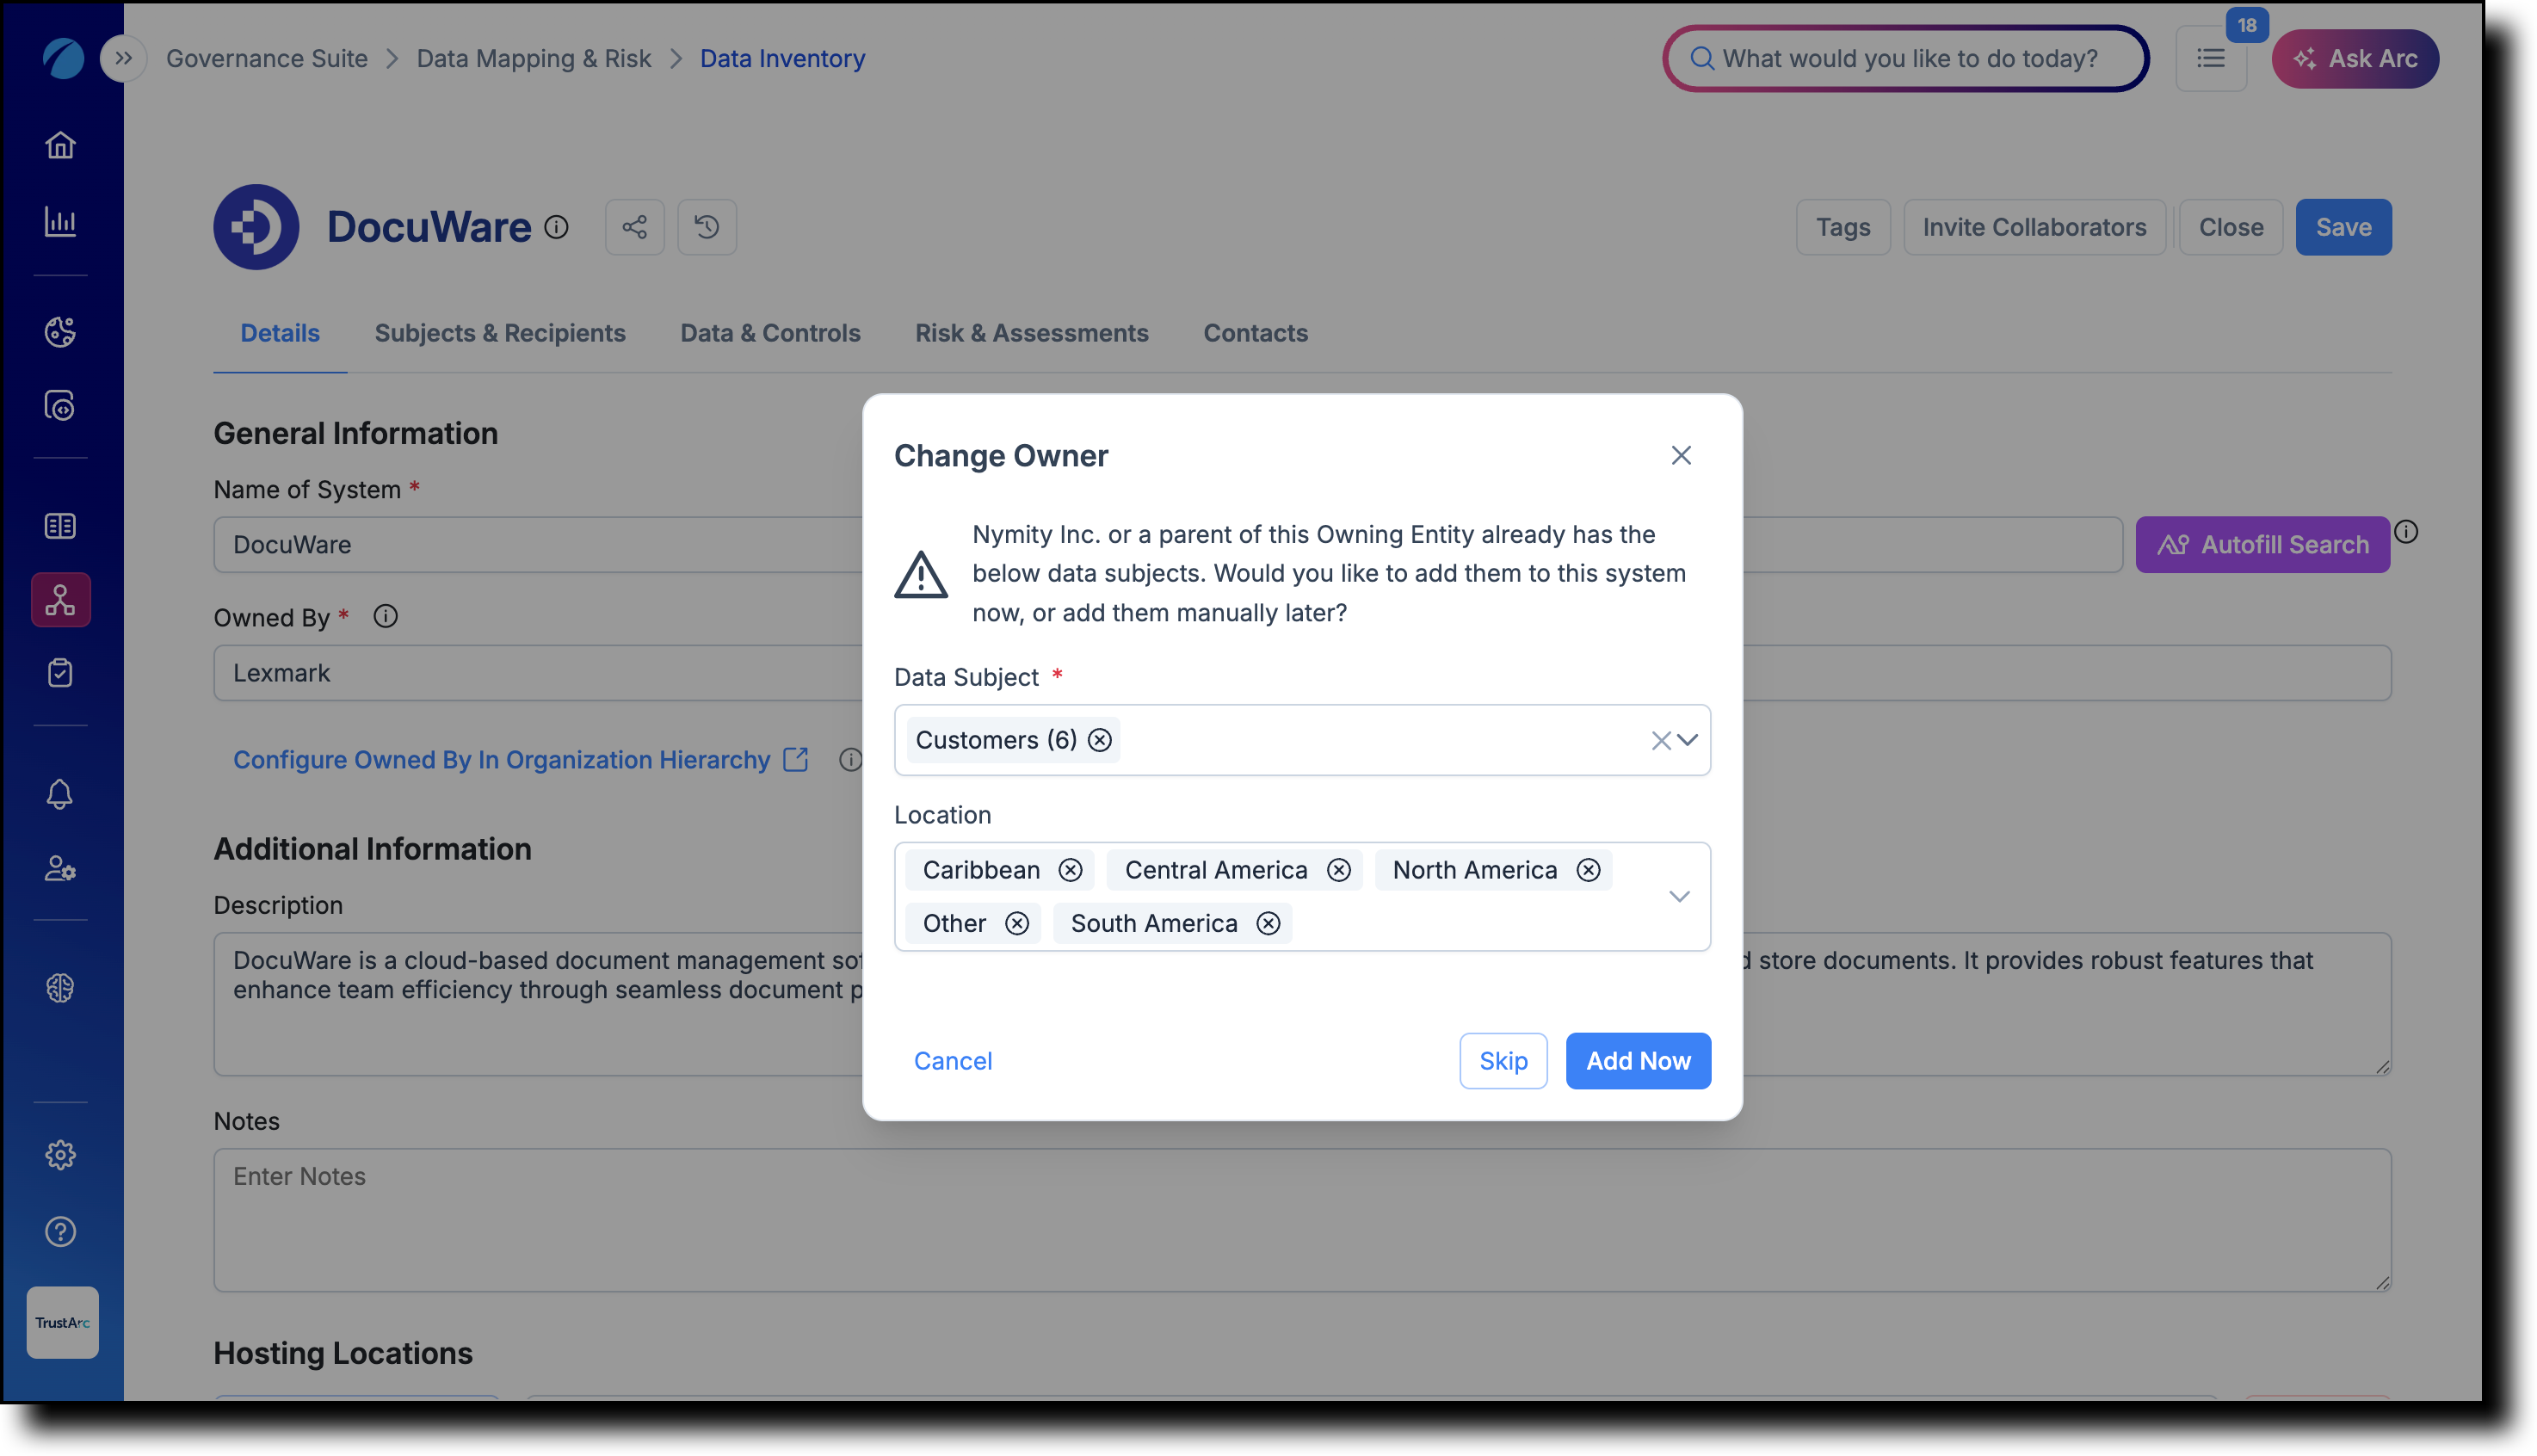Switch to the Risk & Assessments tab
2537x1456 pixels.
1032,333
